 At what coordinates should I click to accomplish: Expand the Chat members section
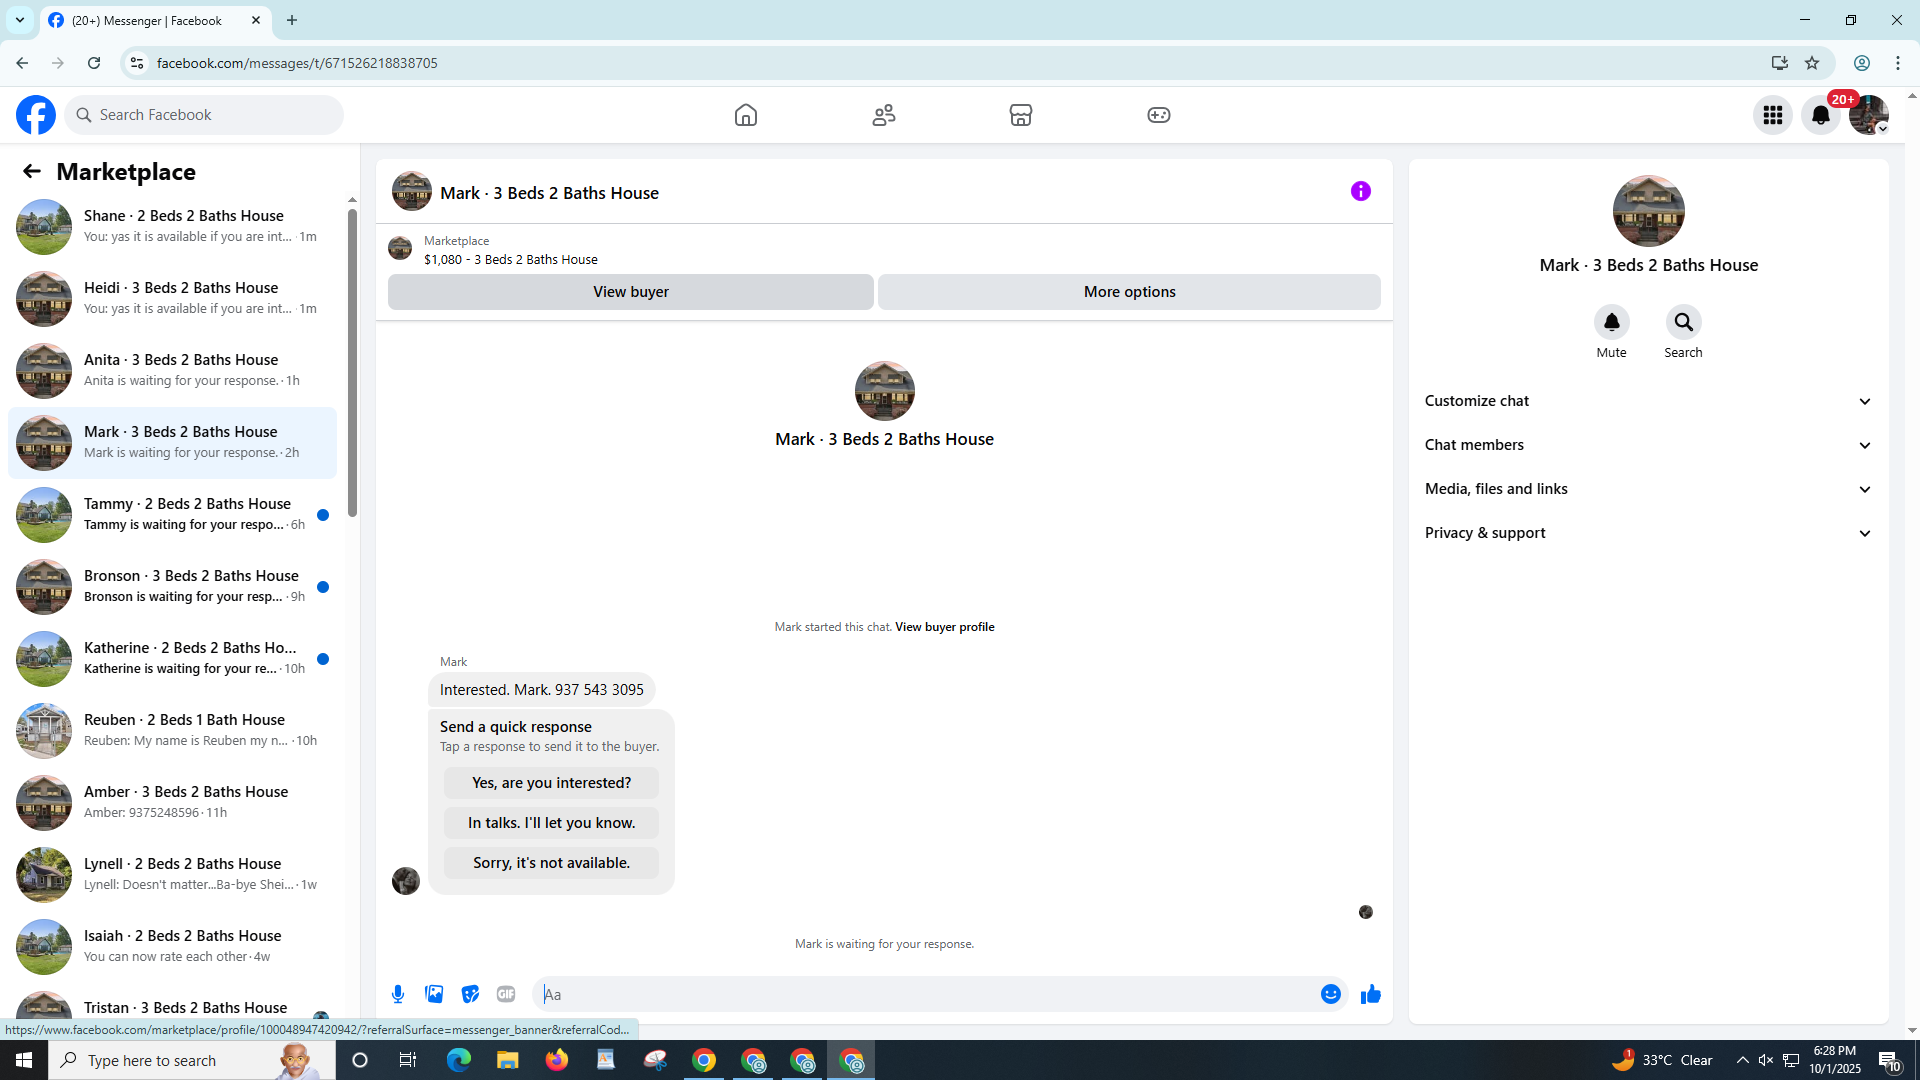click(x=1648, y=445)
